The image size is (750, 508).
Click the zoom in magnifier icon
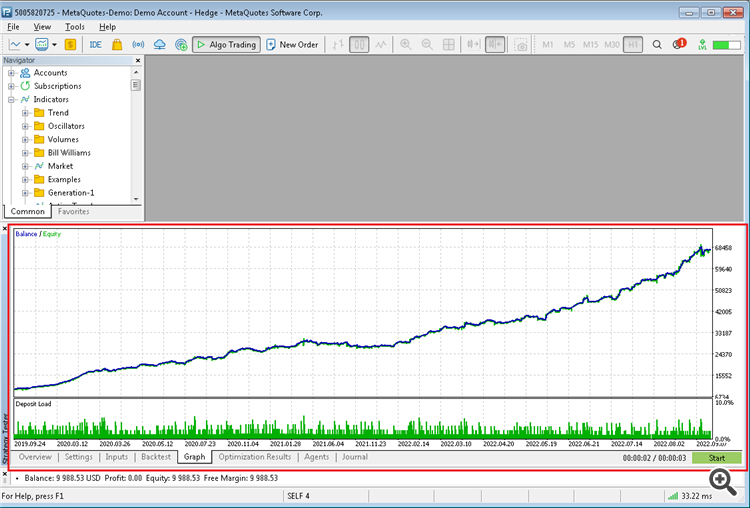click(406, 44)
